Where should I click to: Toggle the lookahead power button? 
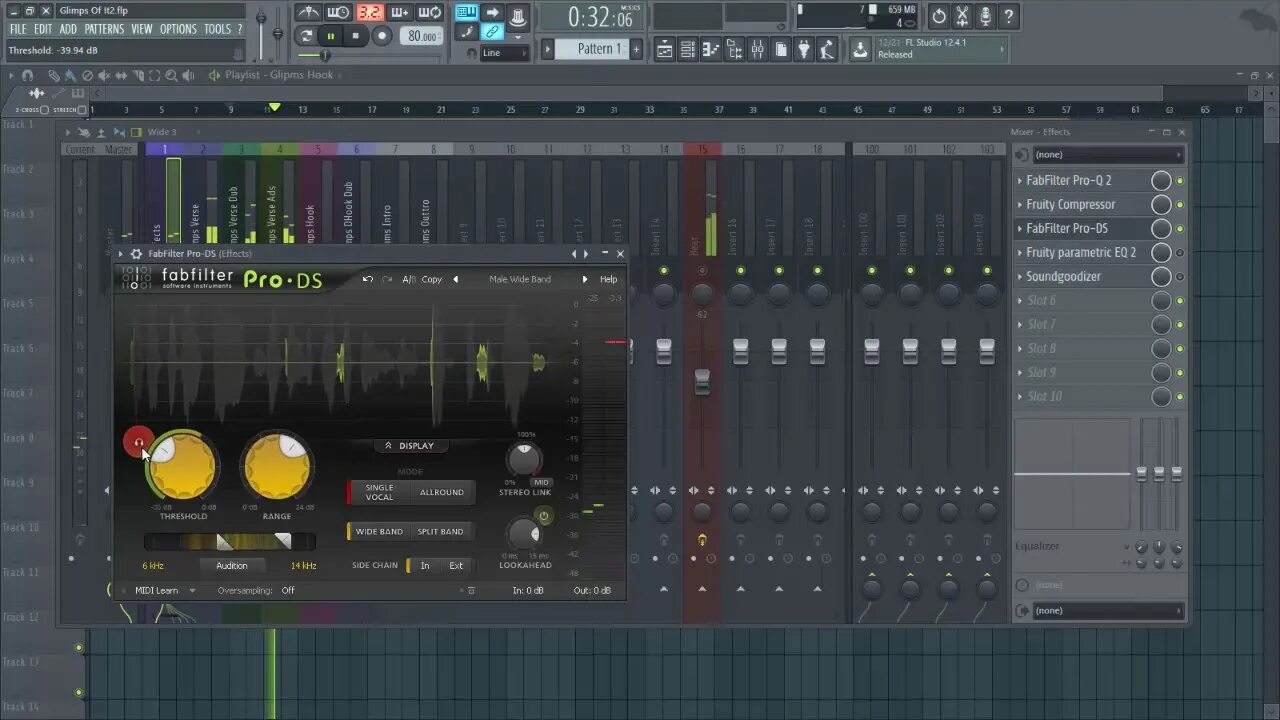543,516
